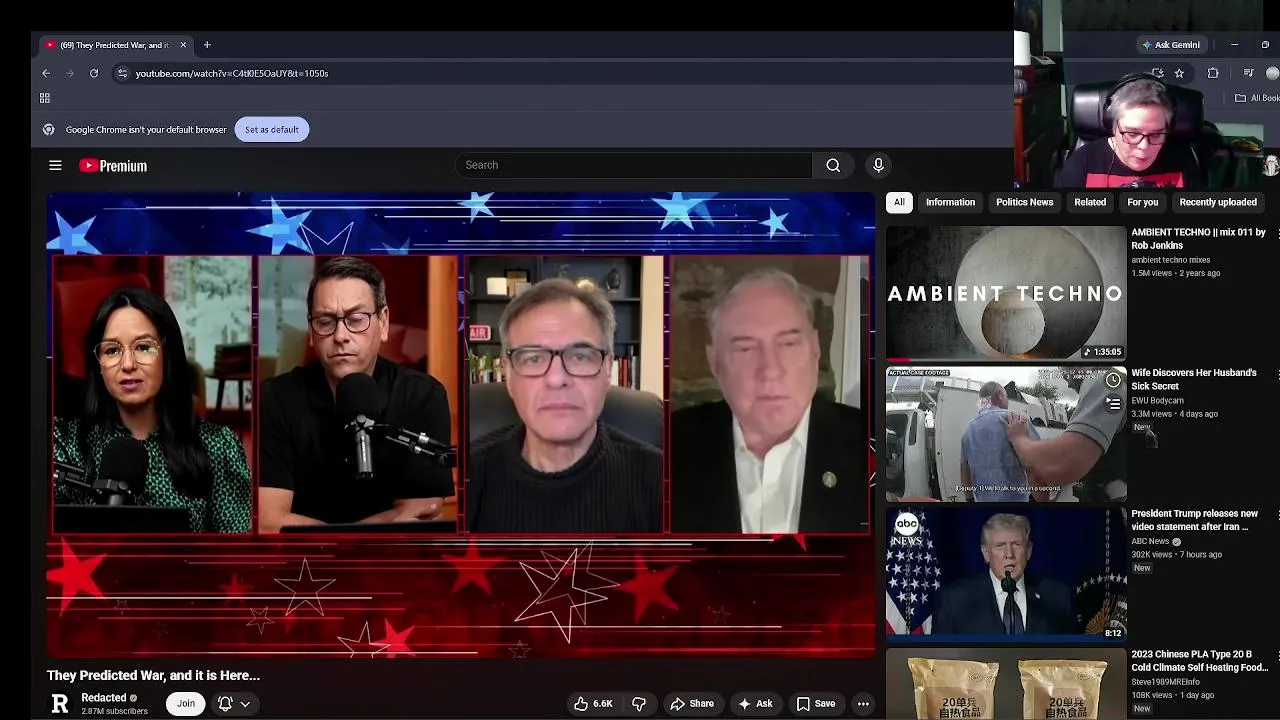Select the Recently uploaded filter chip
The width and height of the screenshot is (1280, 720).
tap(1217, 202)
